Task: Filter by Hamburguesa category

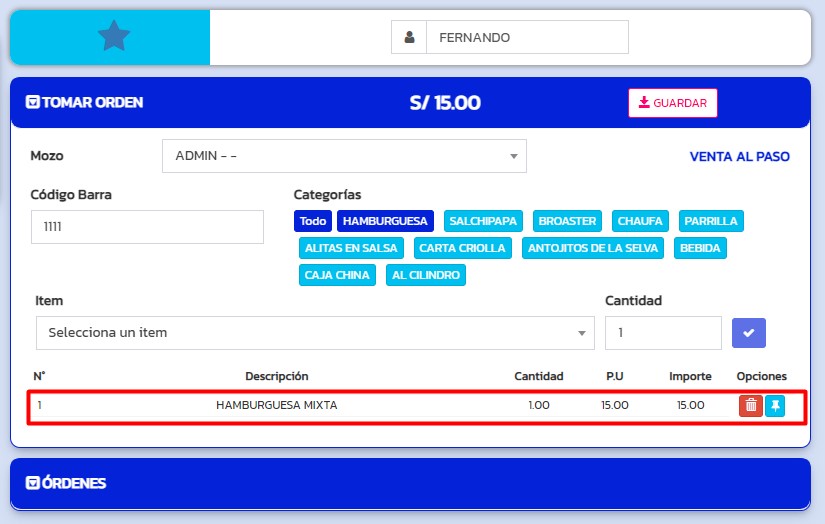Action: (x=385, y=221)
